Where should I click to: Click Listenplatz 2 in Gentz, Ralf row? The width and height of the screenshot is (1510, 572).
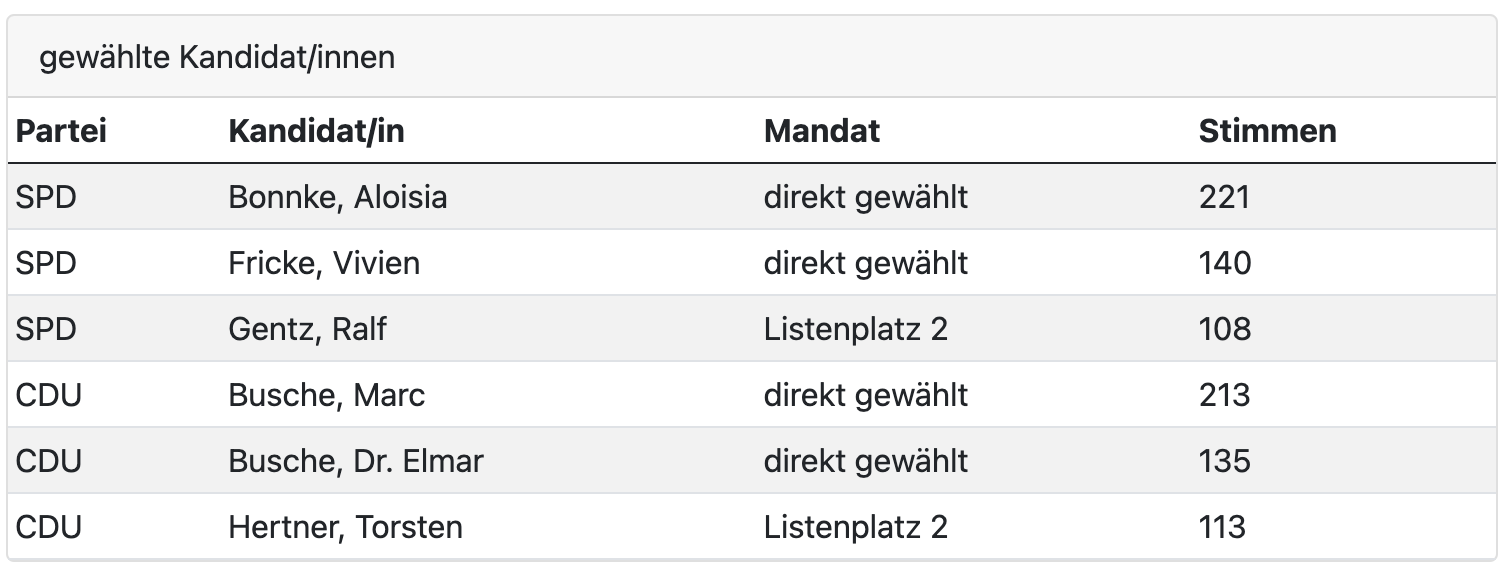click(x=855, y=329)
